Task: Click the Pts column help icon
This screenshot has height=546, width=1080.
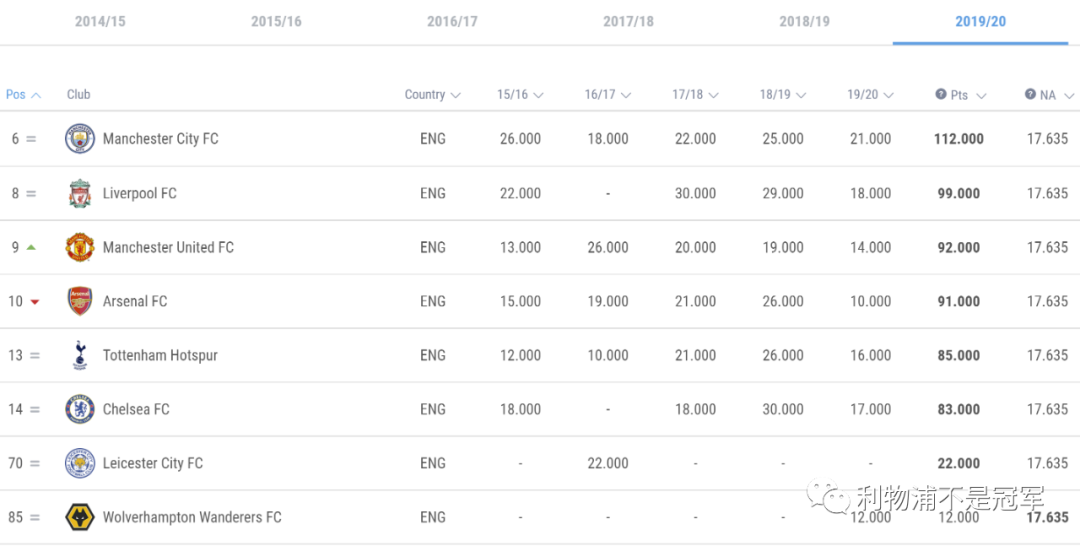Action: point(941,94)
